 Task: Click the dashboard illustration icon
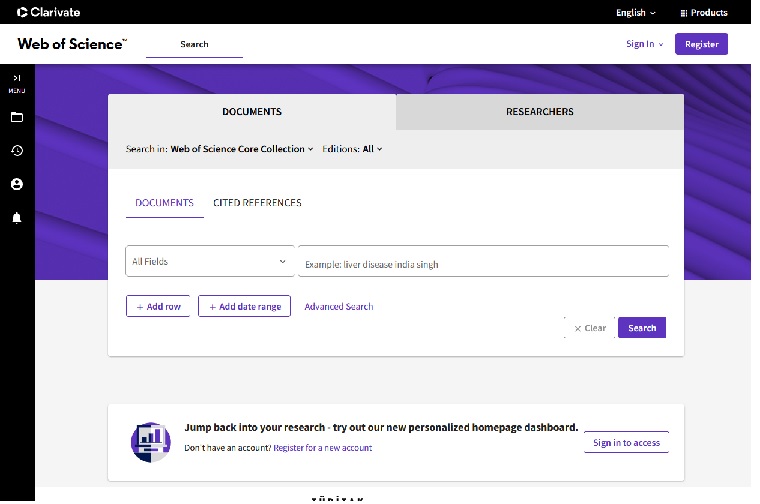151,441
